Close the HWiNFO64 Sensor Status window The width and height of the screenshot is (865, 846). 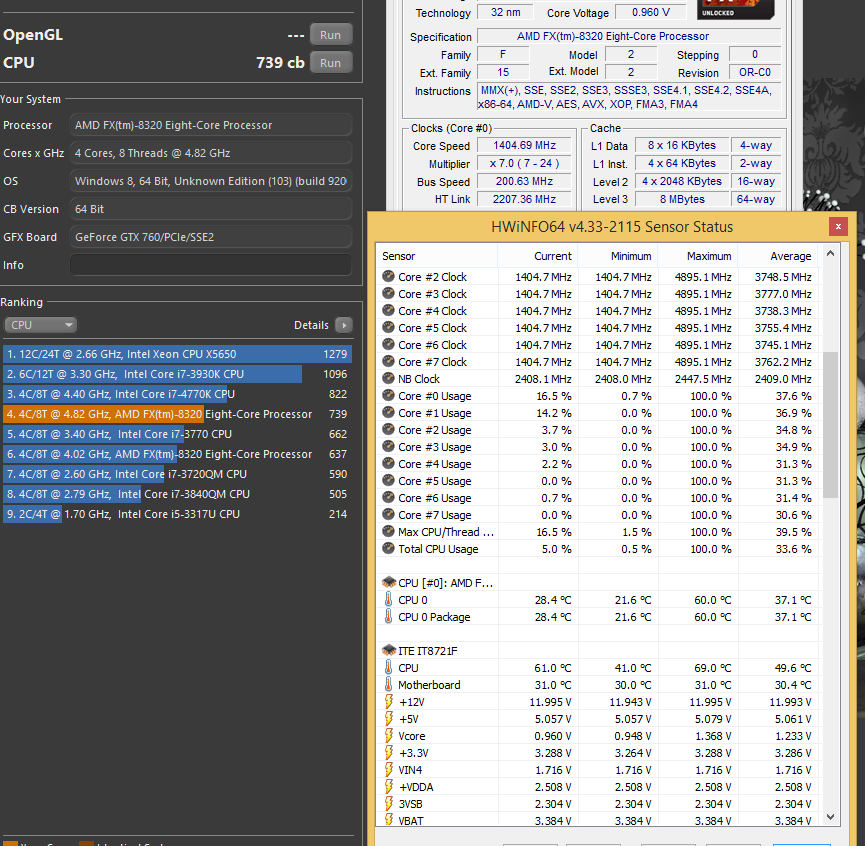[838, 226]
